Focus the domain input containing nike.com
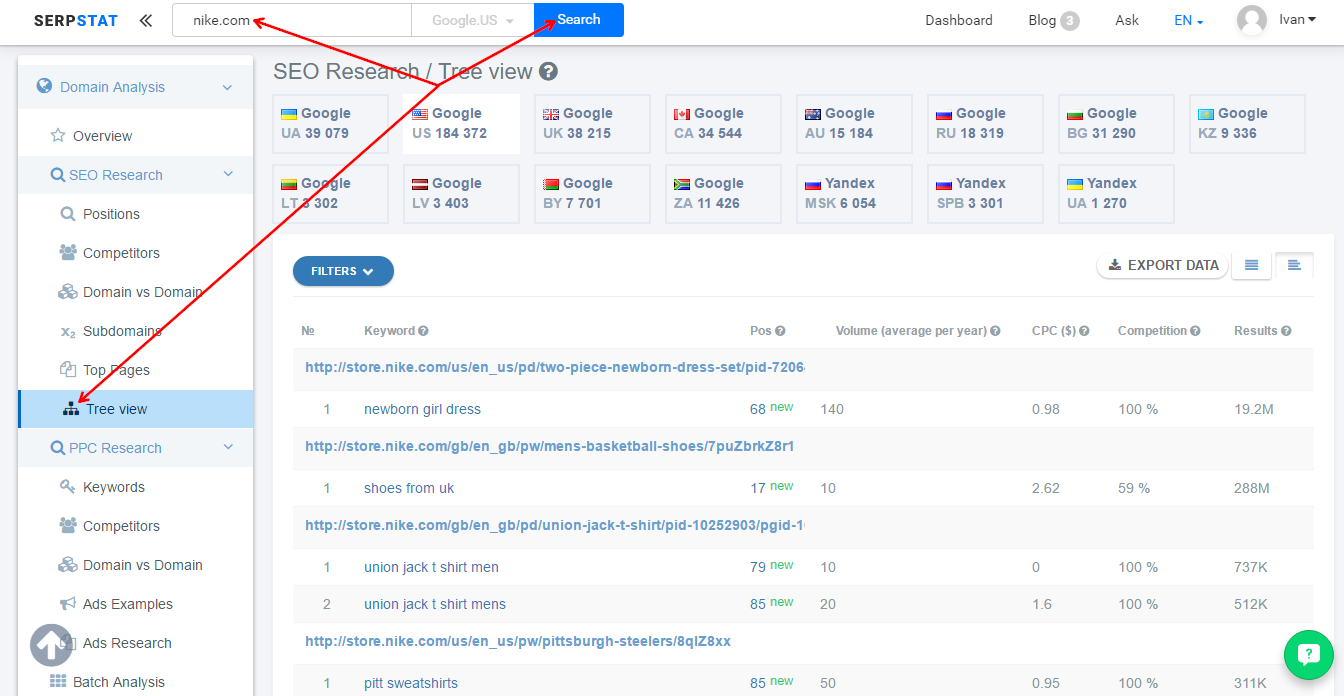The width and height of the screenshot is (1344, 696). coord(292,20)
